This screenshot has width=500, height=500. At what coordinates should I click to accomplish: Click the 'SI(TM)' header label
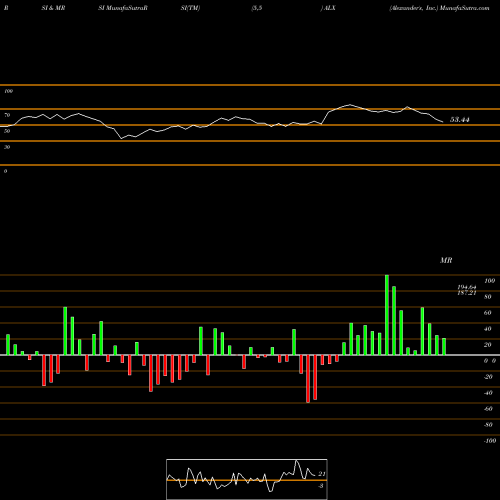click(190, 8)
